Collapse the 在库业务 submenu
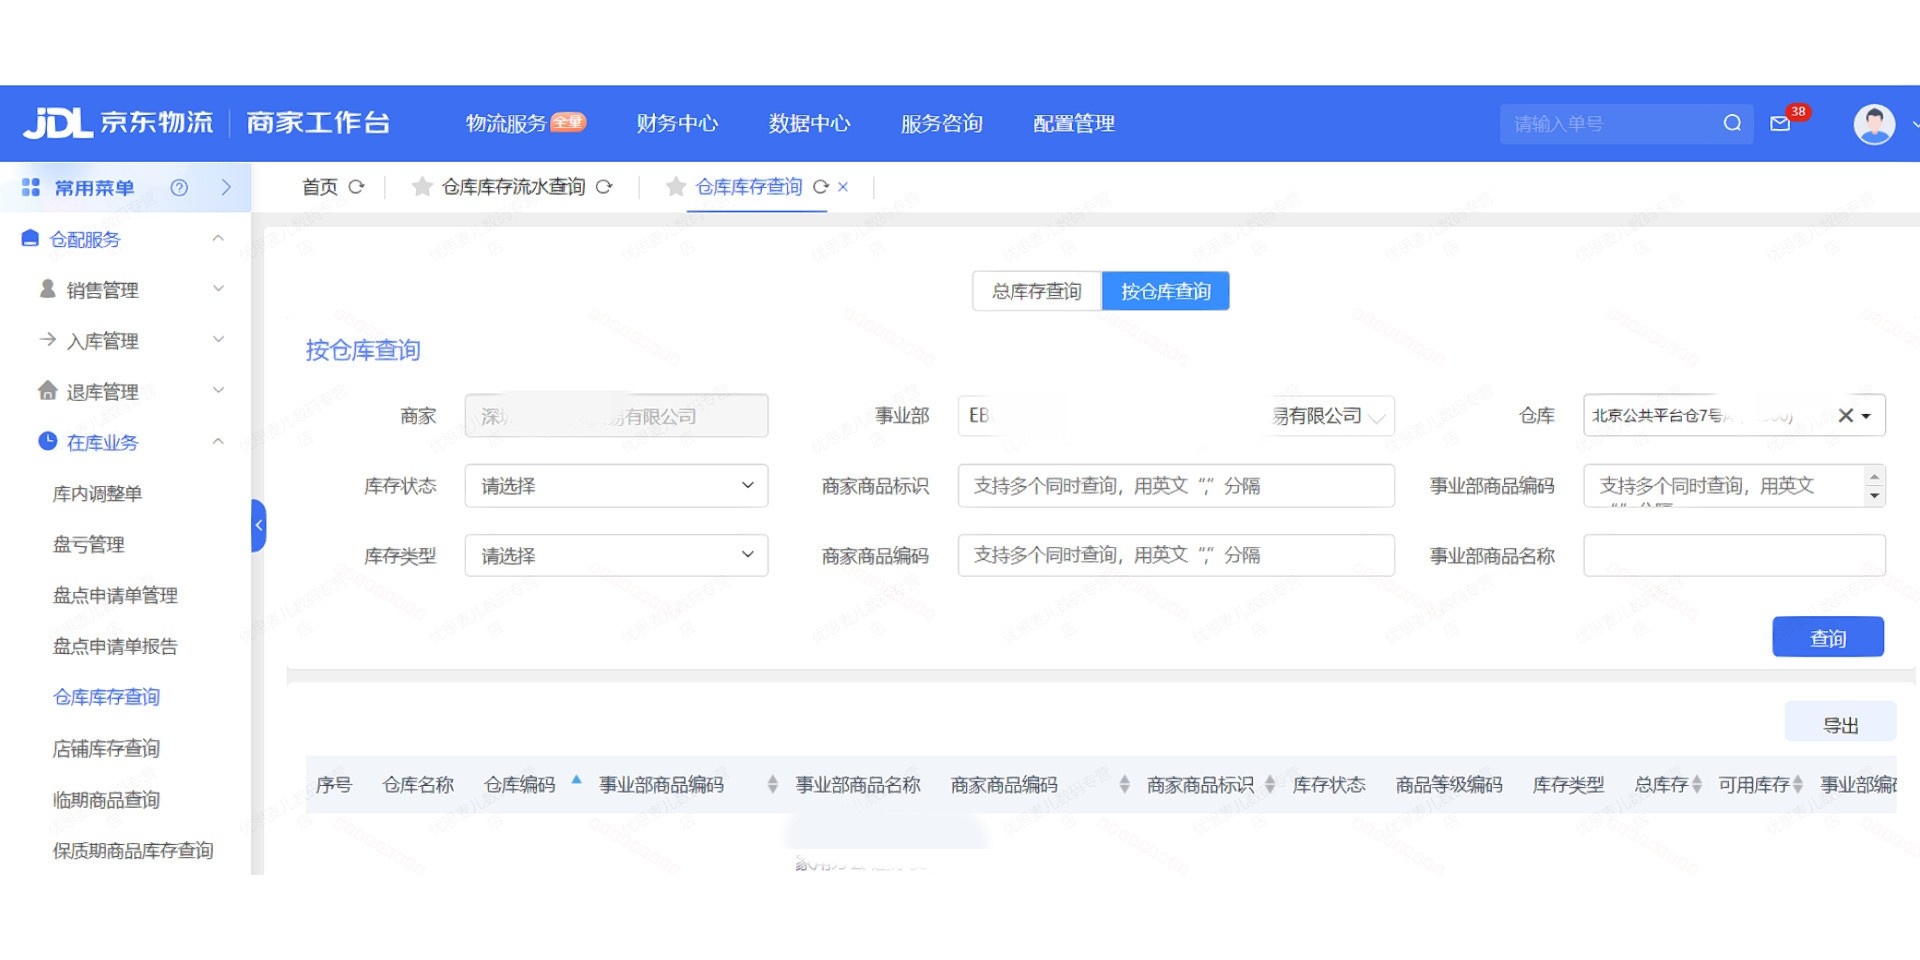 (218, 441)
